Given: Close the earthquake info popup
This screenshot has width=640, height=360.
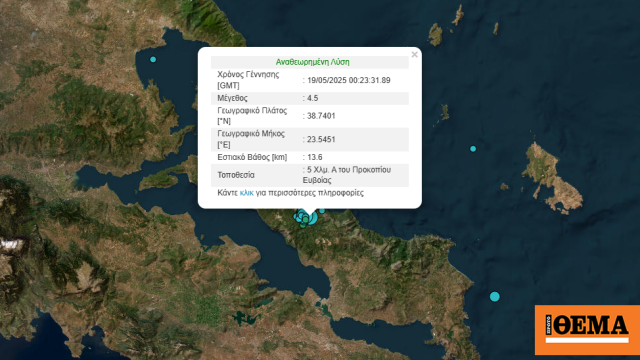Looking at the screenshot, I should [x=415, y=54].
